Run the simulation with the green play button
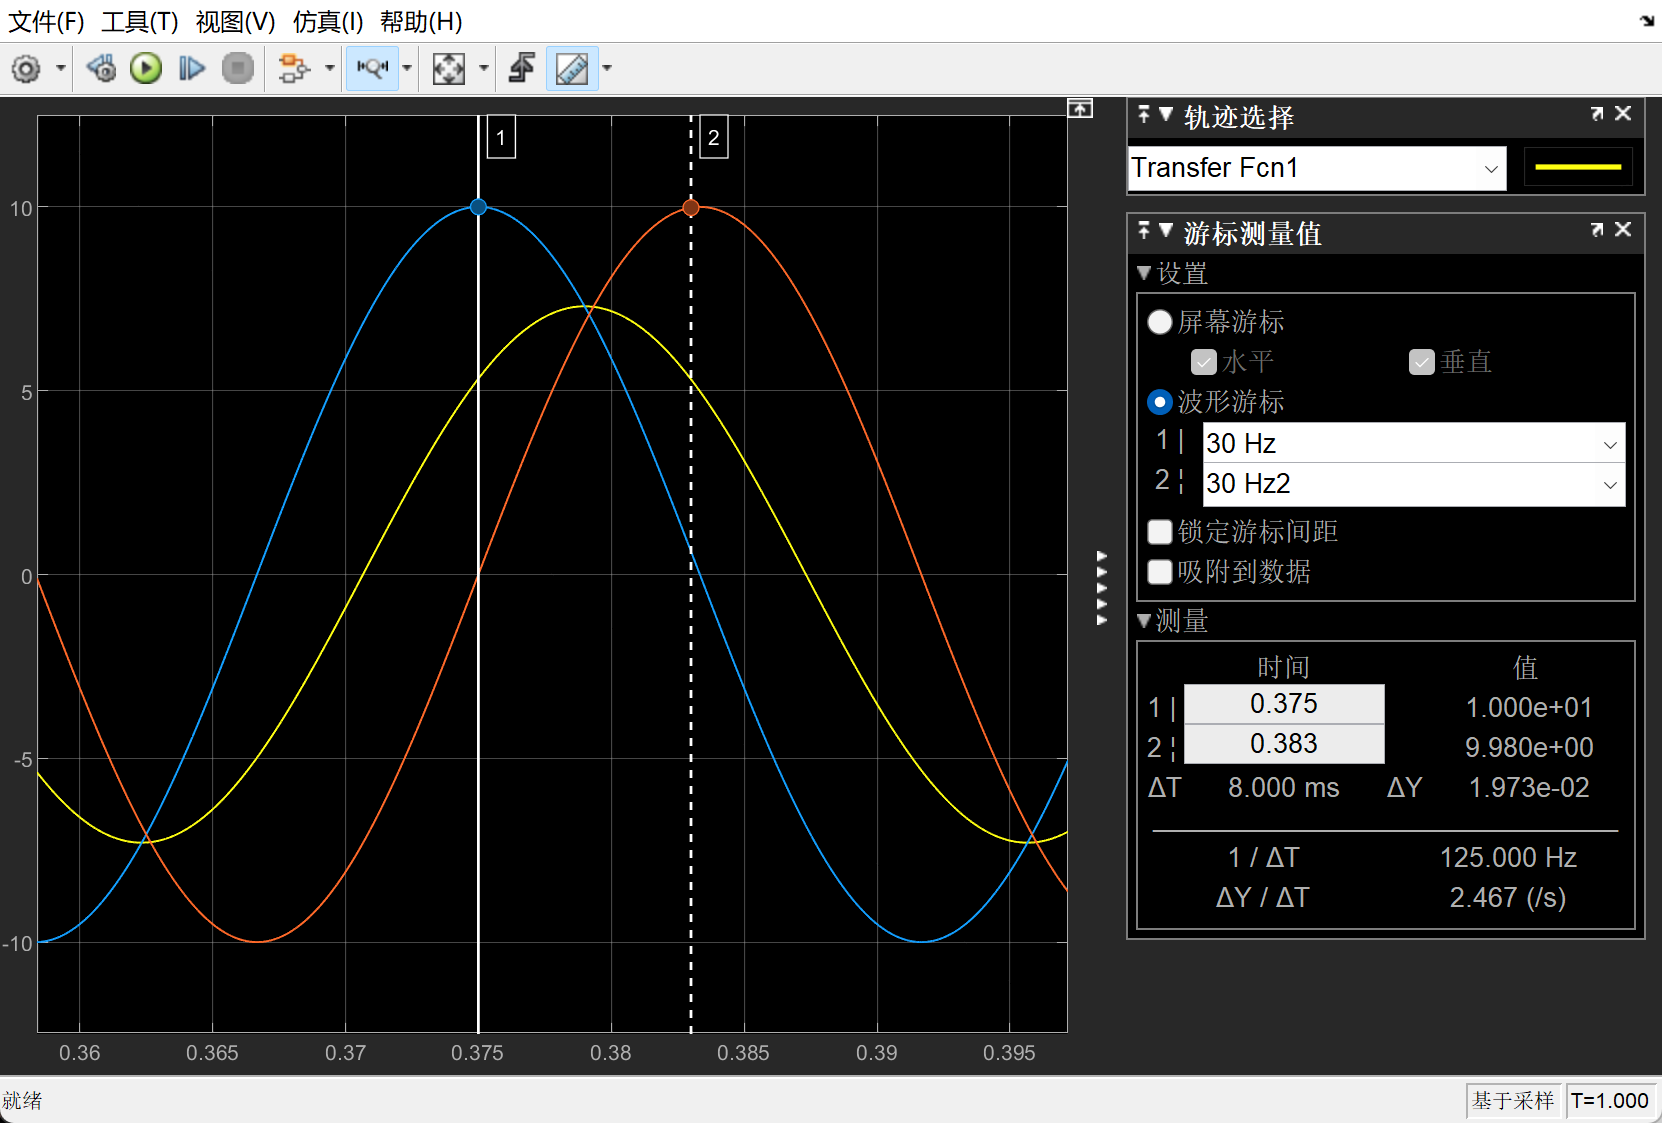 coord(146,69)
